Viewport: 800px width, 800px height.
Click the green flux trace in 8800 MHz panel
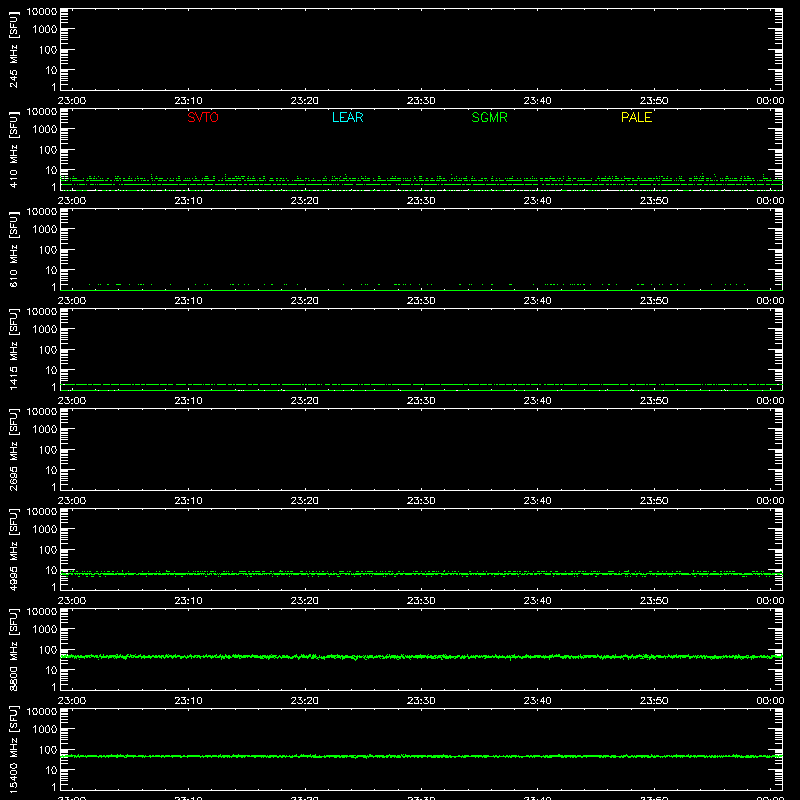[421, 657]
